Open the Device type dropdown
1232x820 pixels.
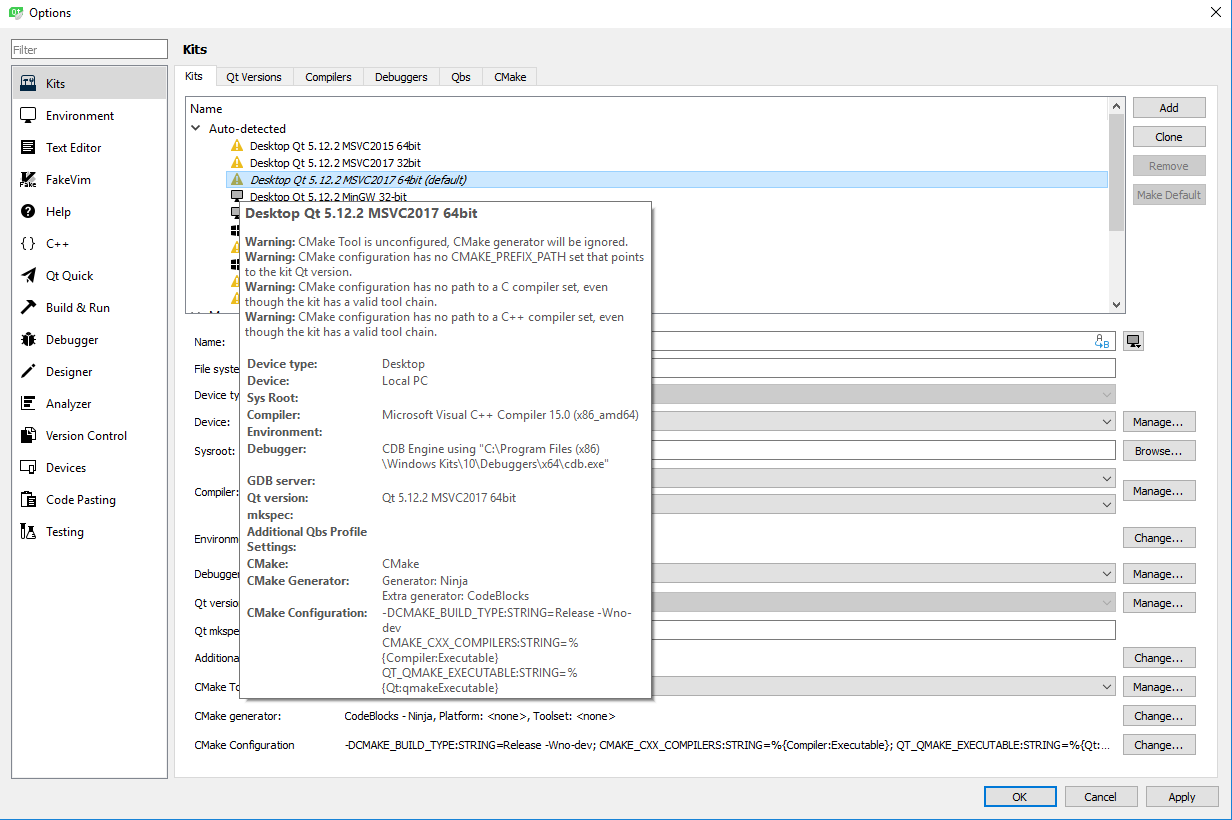click(1106, 395)
